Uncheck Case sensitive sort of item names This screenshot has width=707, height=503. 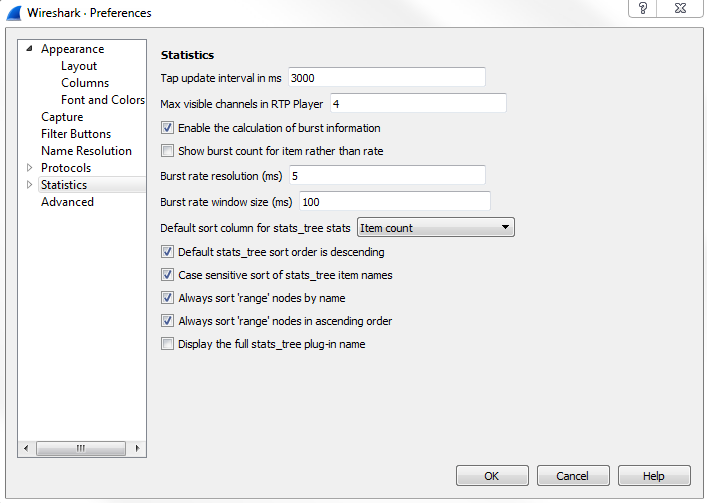pos(168,275)
